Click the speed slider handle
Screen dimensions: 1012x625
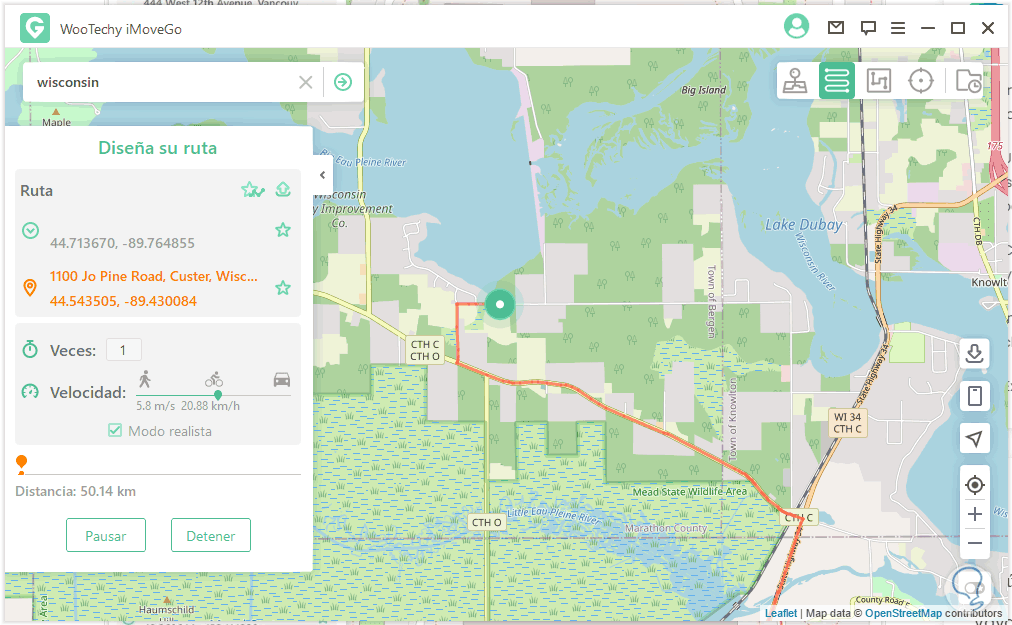pyautogui.click(x=218, y=394)
